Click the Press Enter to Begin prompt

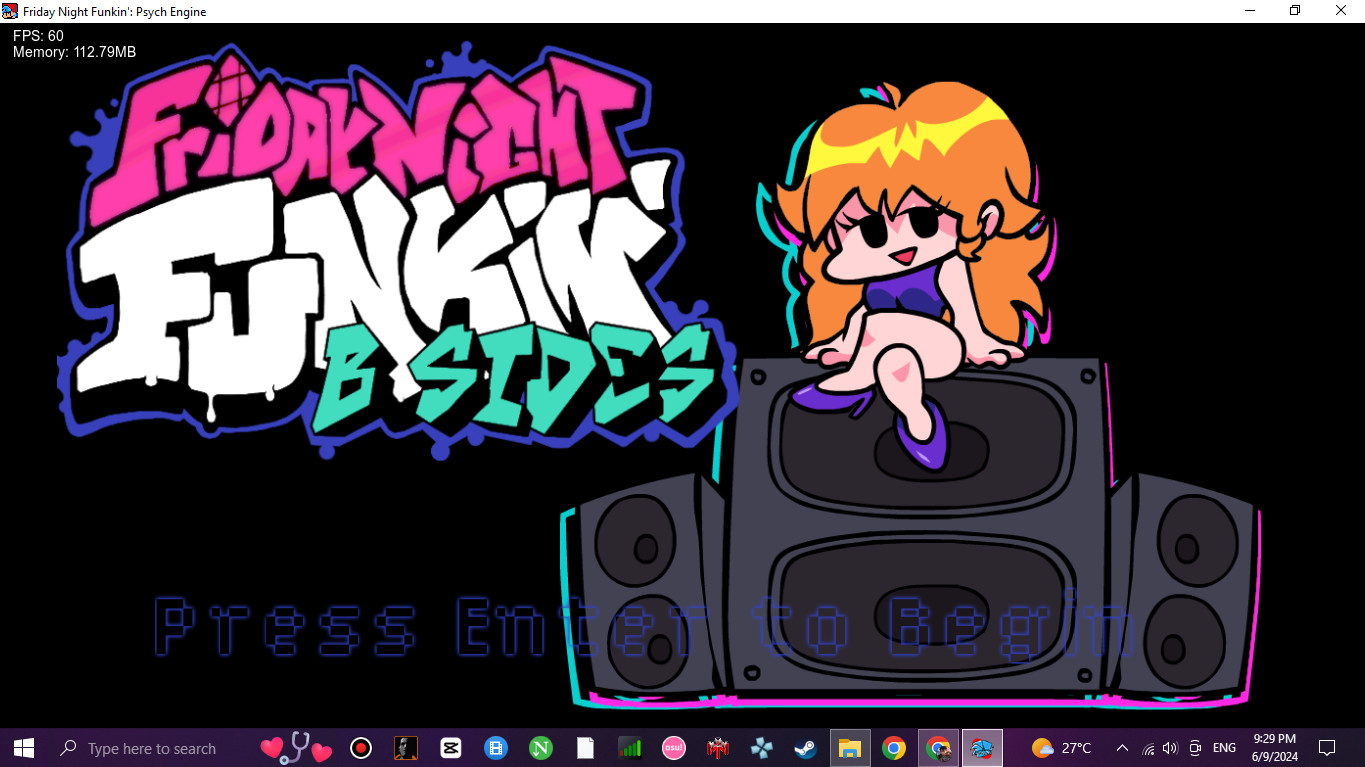tap(643, 627)
